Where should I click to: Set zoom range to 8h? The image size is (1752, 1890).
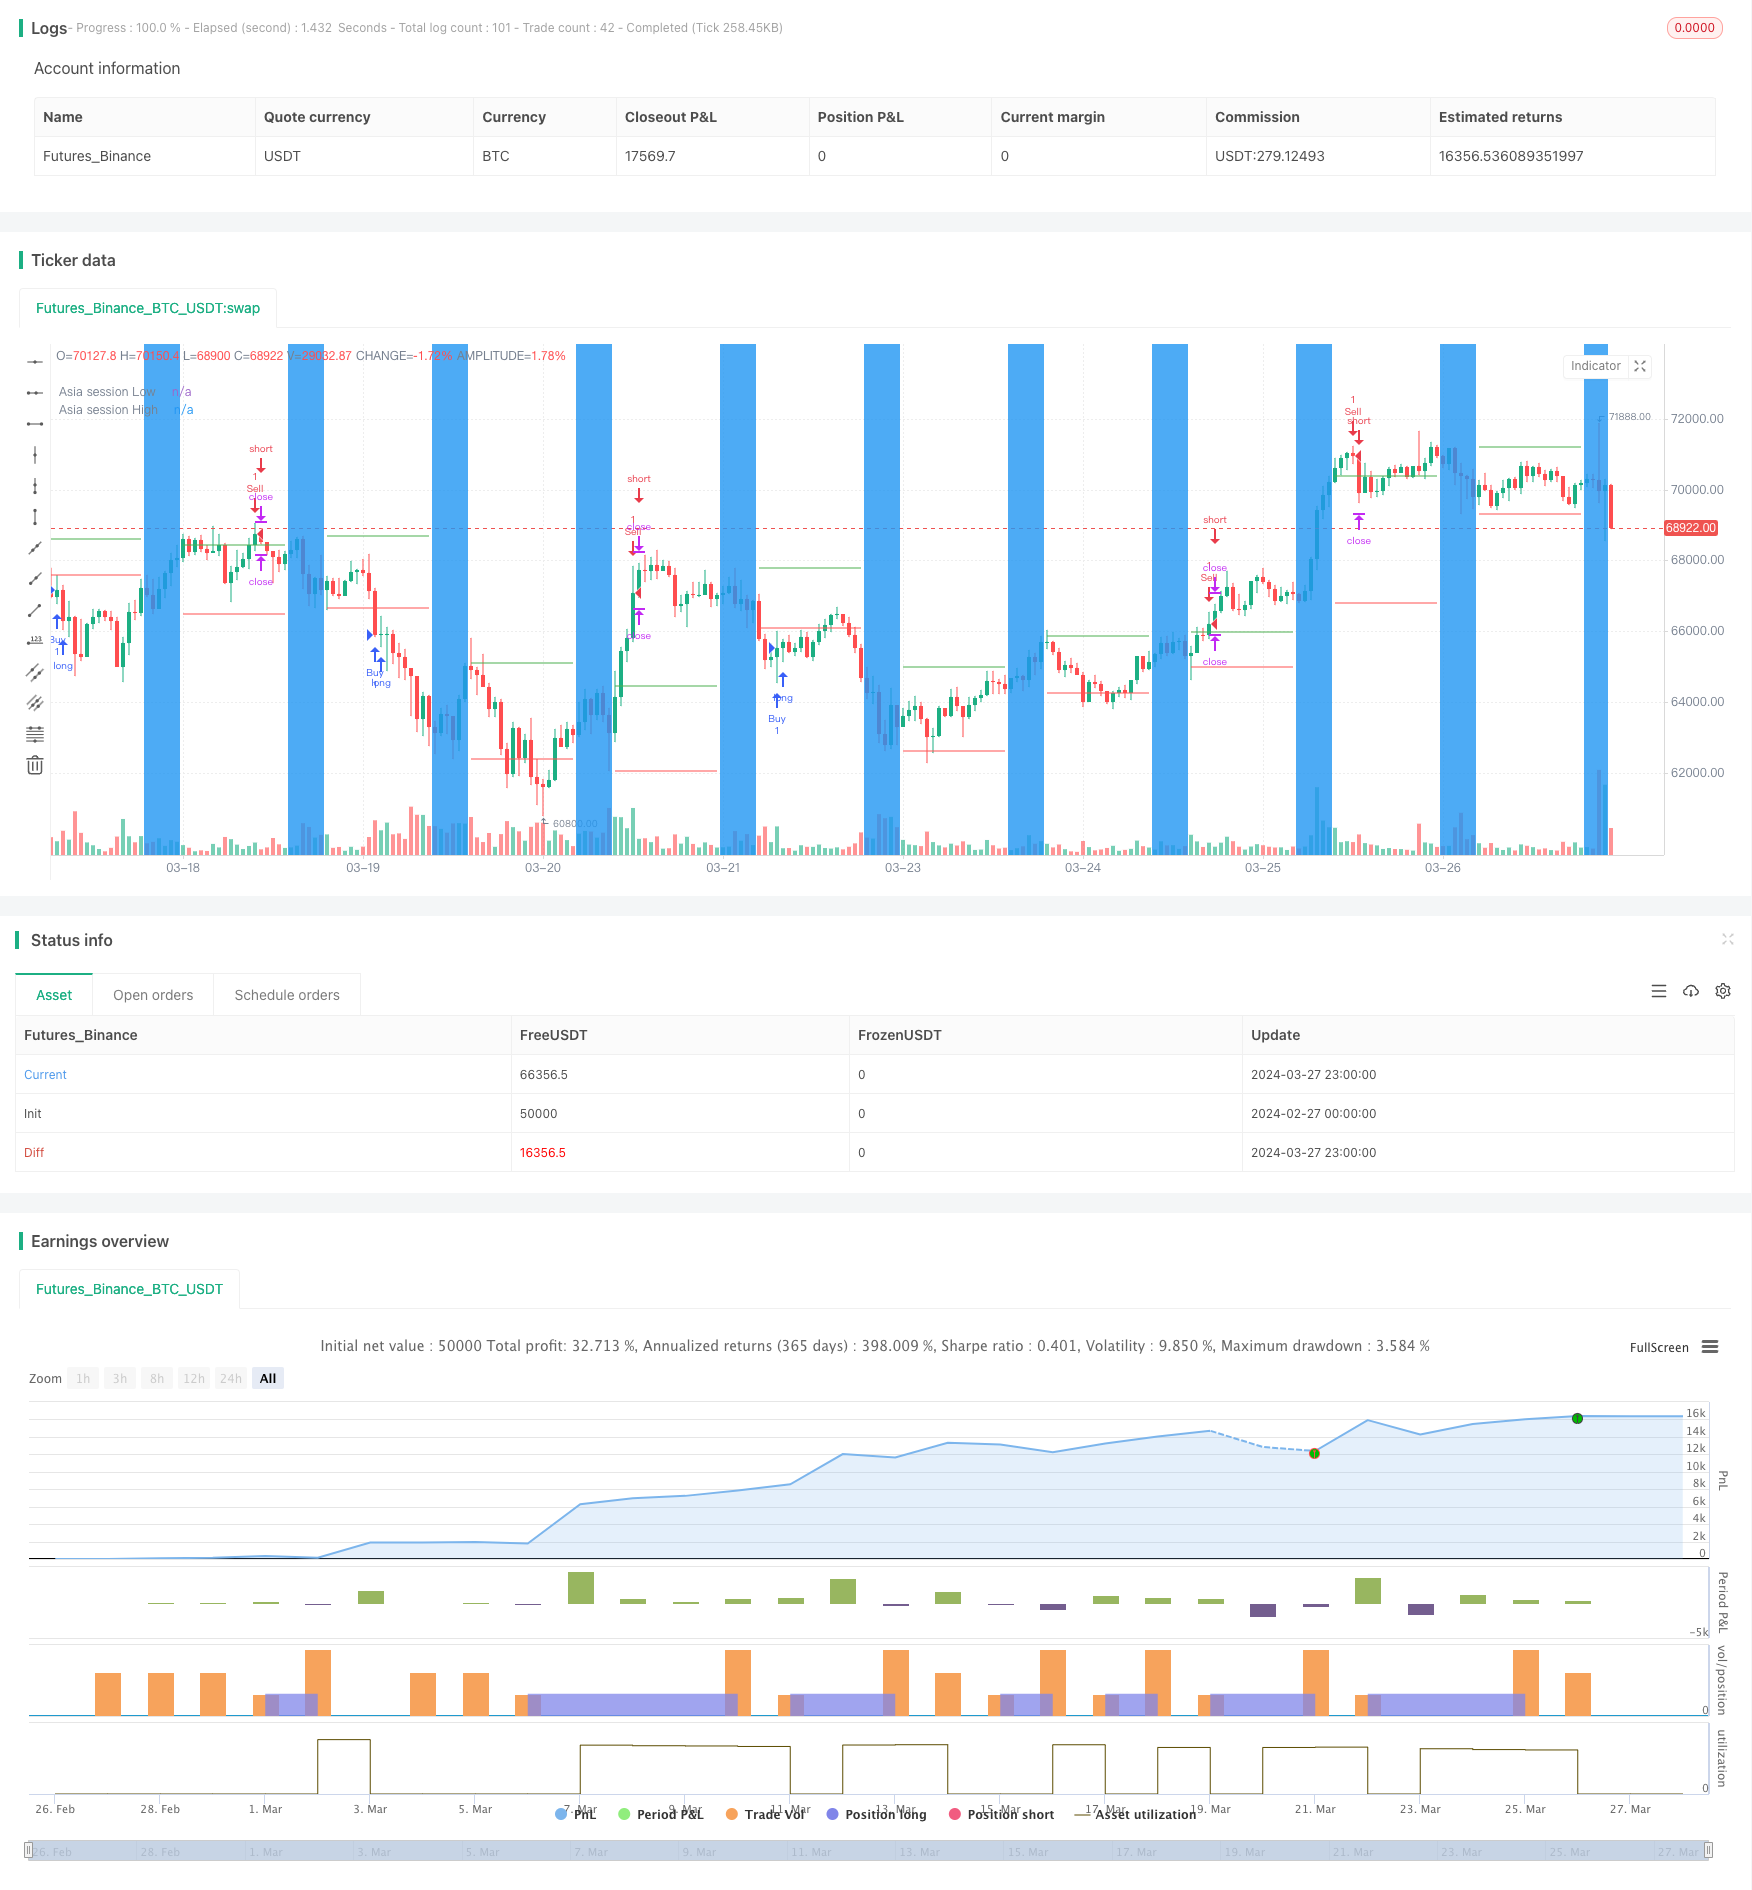(x=157, y=1378)
